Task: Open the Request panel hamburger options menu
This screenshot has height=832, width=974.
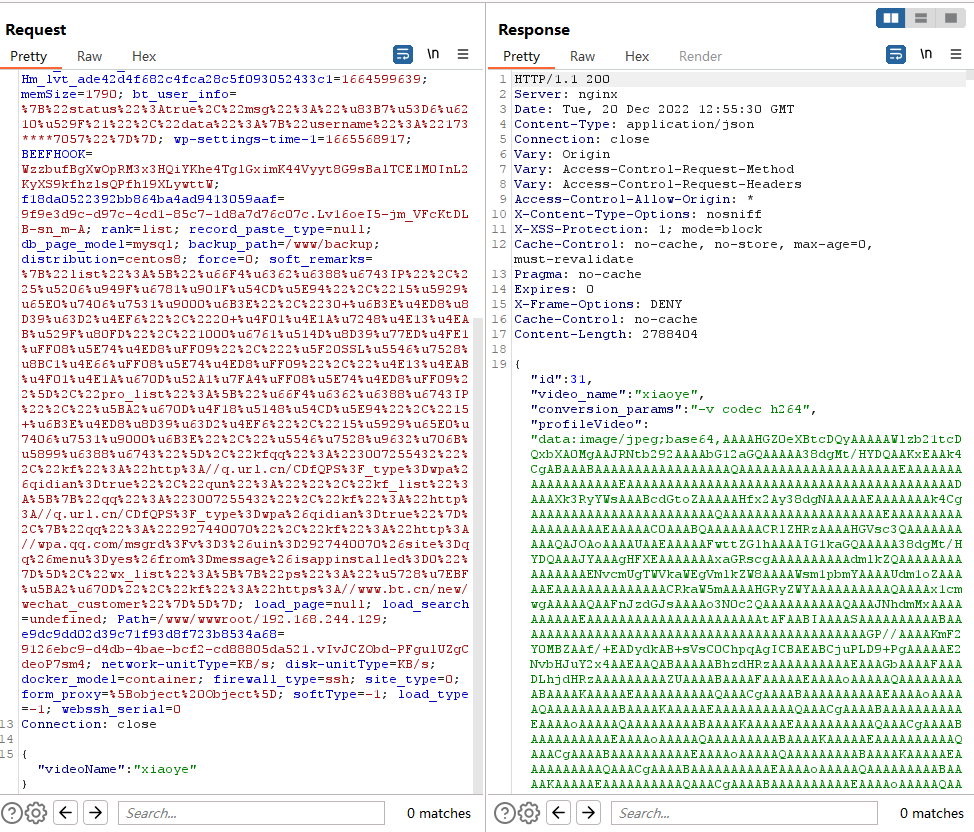Action: coord(463,54)
